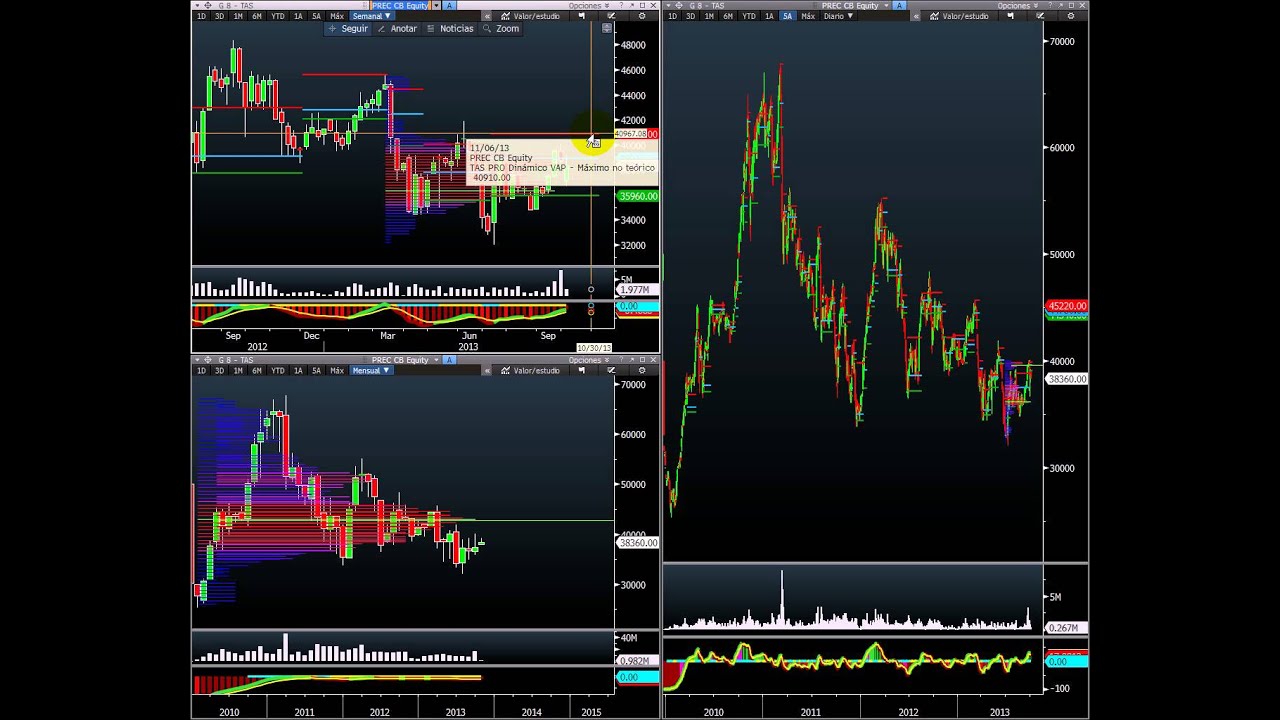Click move crosshair icon beside G 8 - TAS, weekly chart
This screenshot has width=1280, height=720.
[x=208, y=6]
